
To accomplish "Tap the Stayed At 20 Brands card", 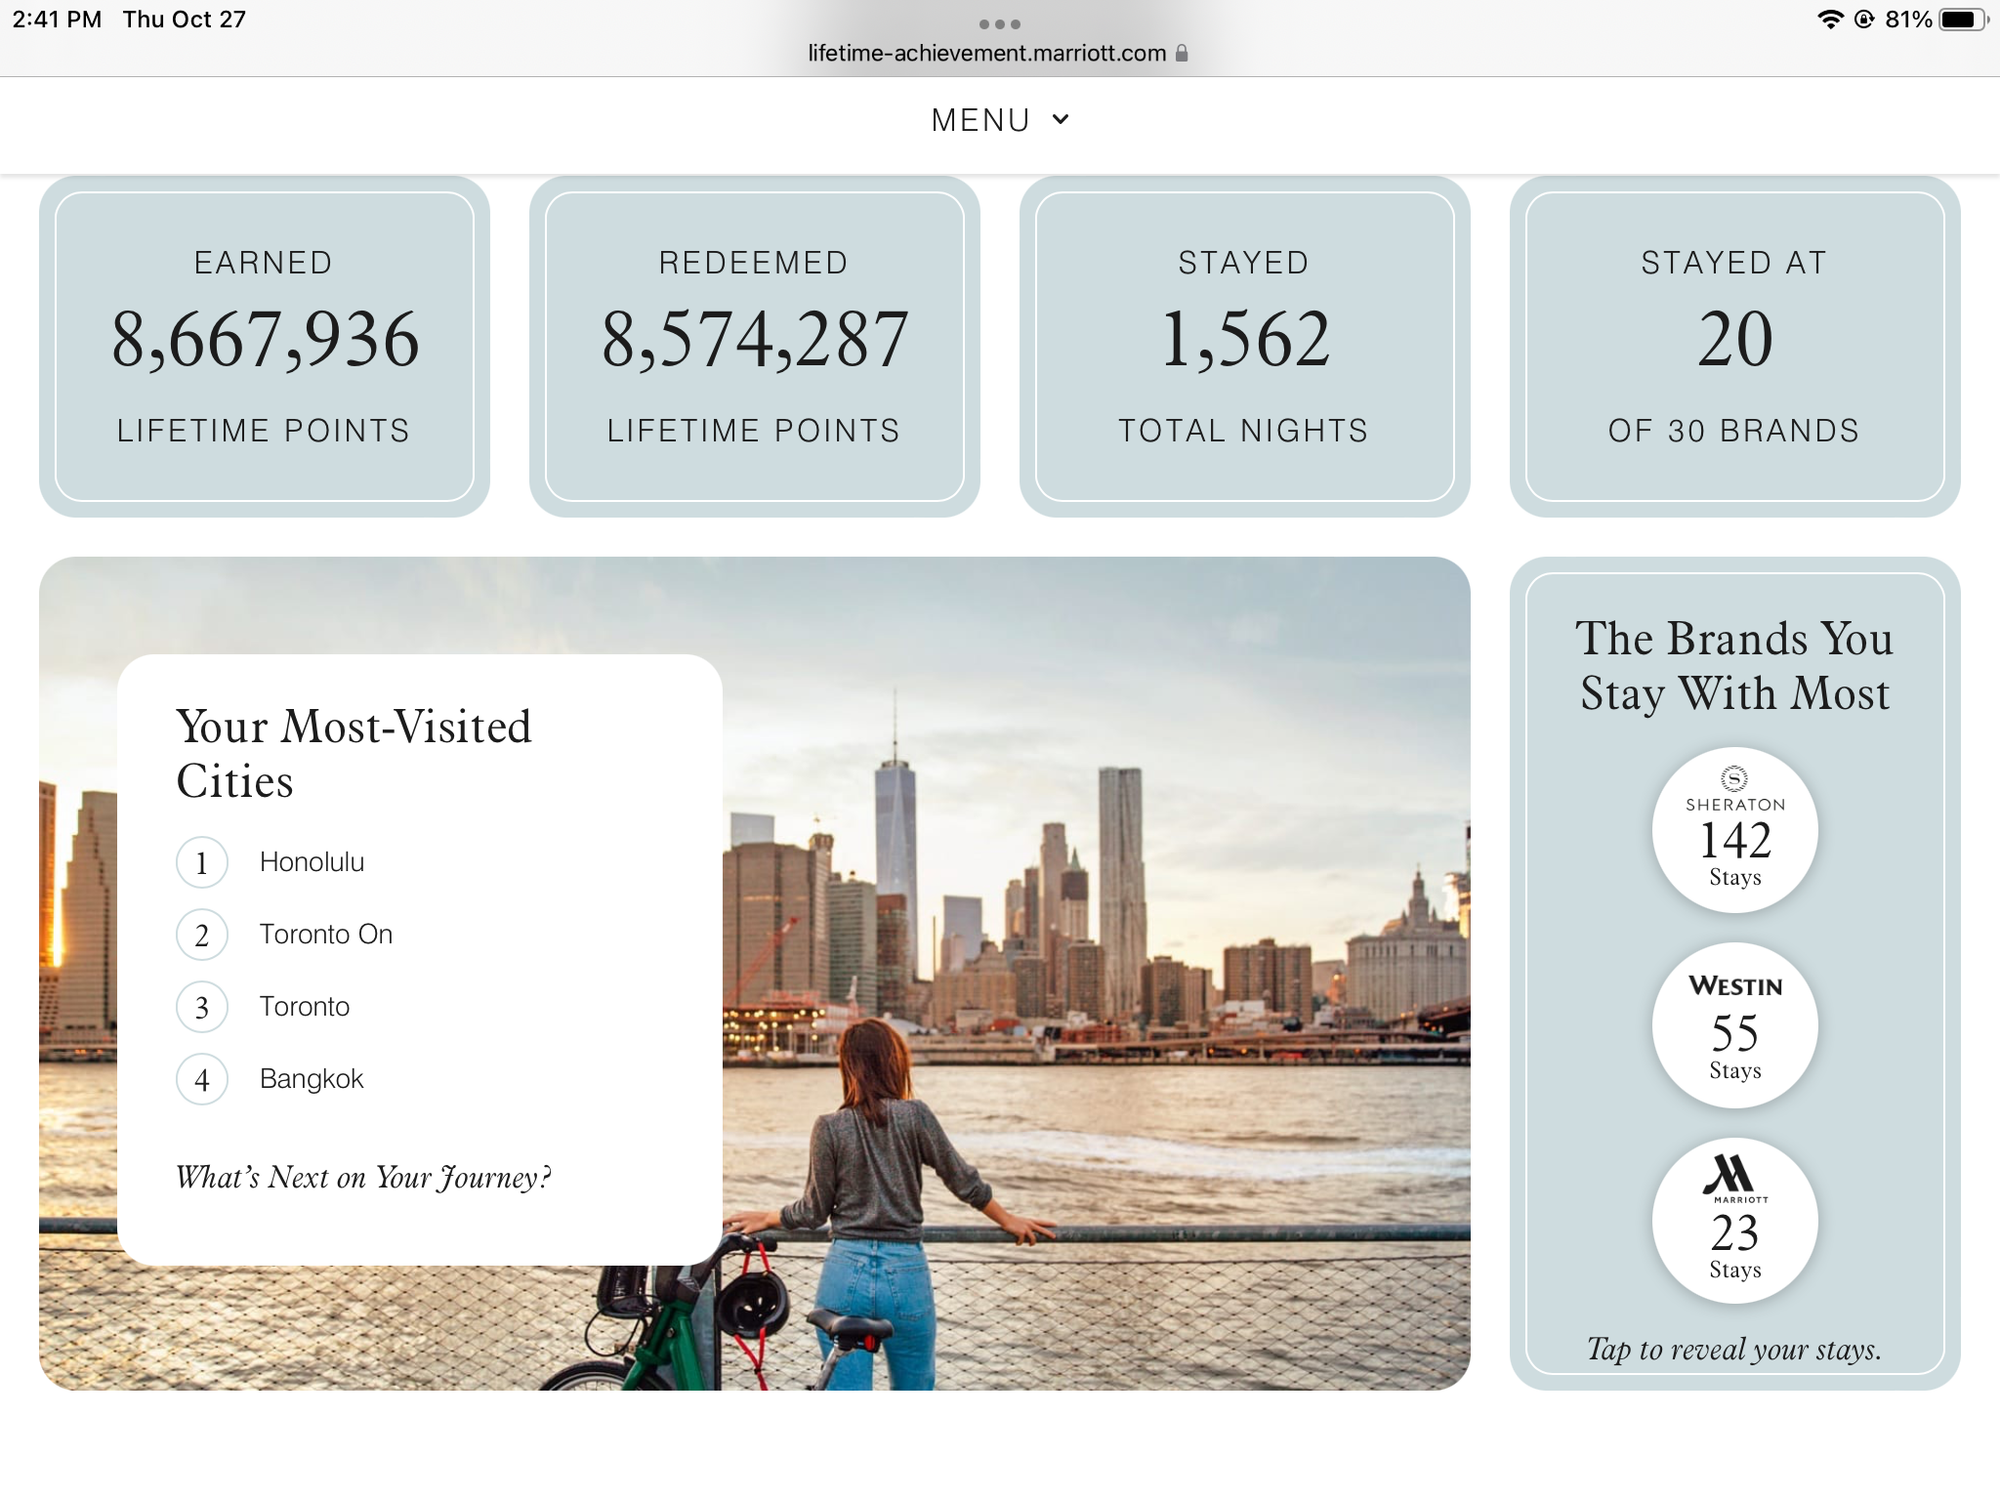I will point(1734,346).
